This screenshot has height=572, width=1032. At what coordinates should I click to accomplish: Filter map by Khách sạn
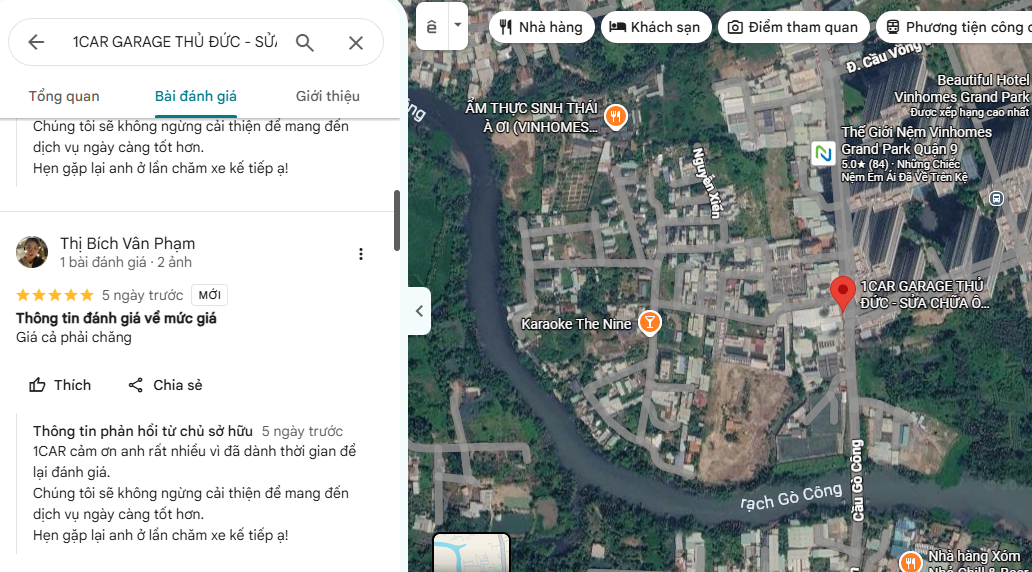(x=656, y=27)
